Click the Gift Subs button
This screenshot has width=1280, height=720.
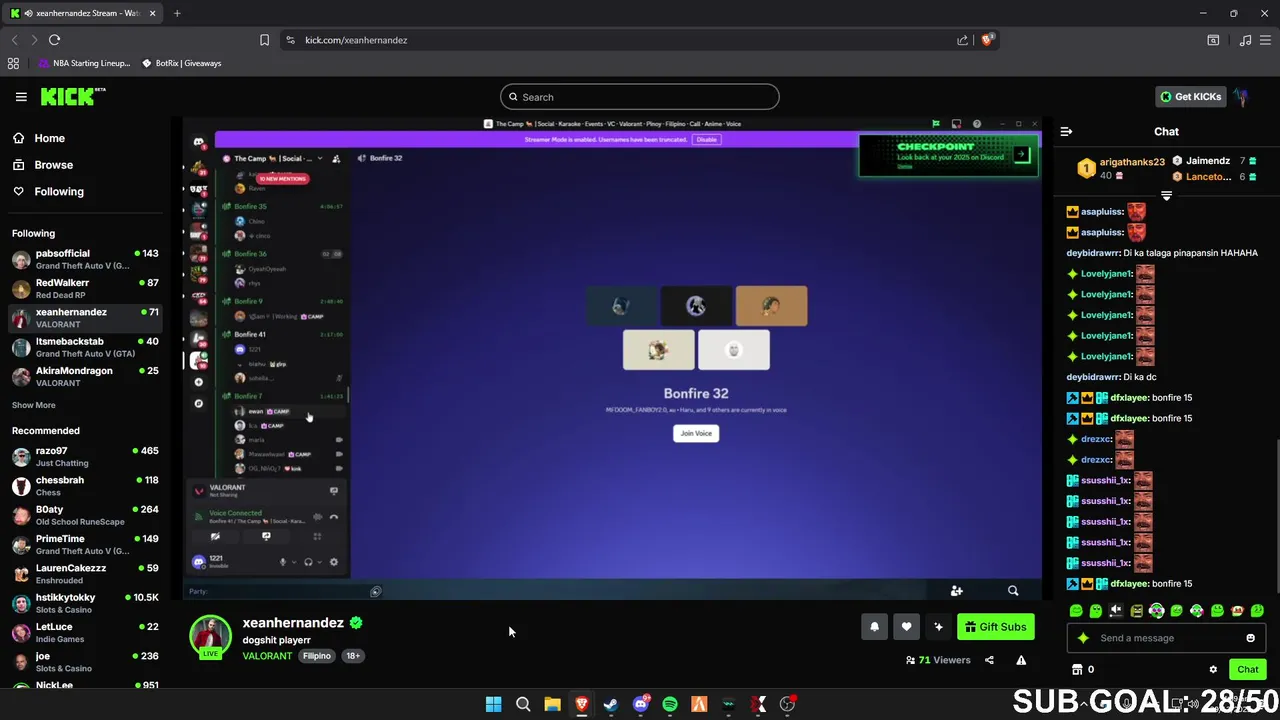pos(996,627)
